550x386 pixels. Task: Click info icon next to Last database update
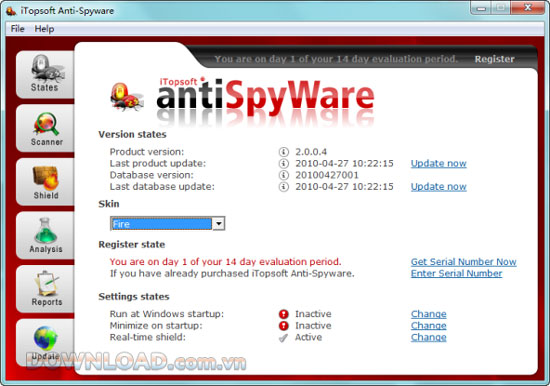coord(283,187)
